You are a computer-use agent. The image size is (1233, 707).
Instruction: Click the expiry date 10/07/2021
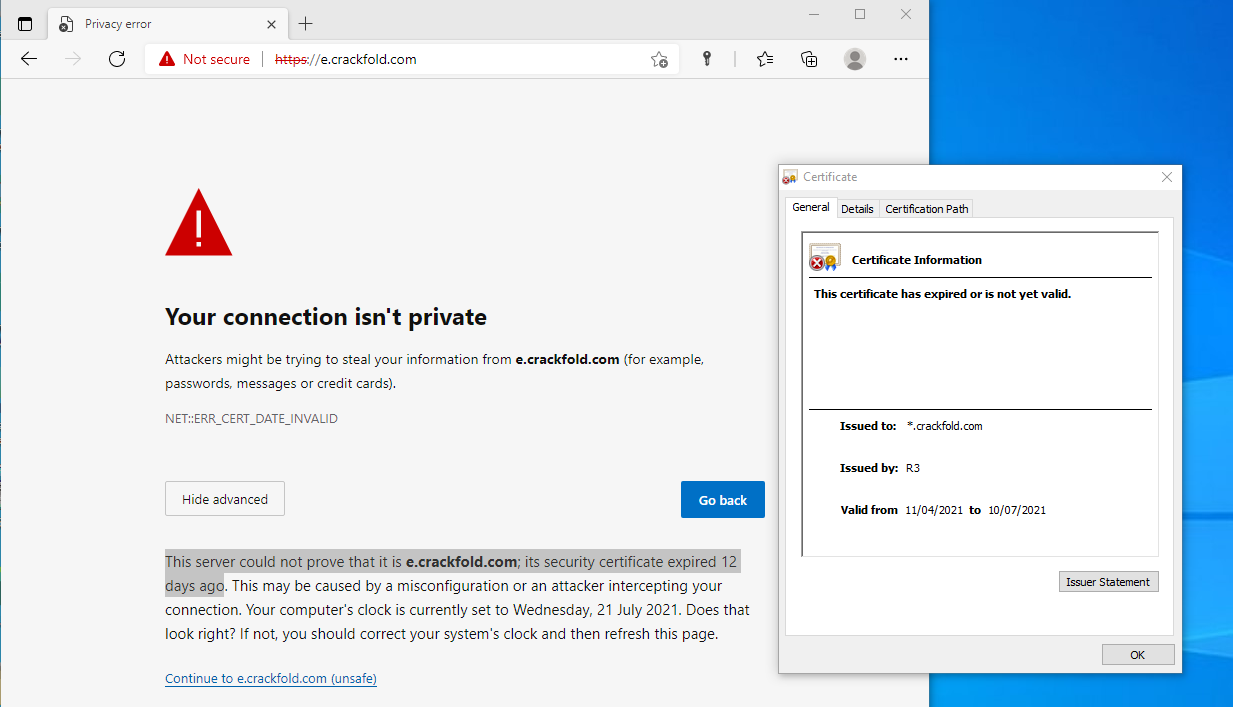(1017, 510)
